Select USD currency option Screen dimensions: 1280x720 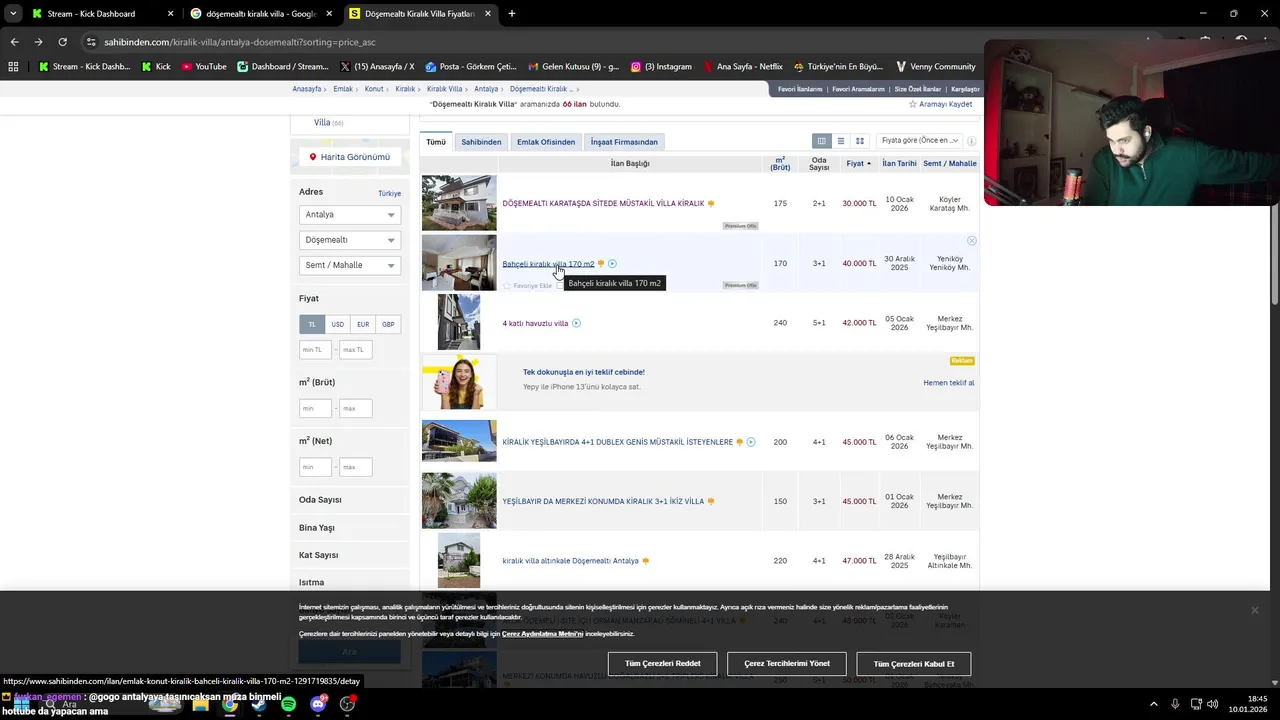pyautogui.click(x=337, y=324)
